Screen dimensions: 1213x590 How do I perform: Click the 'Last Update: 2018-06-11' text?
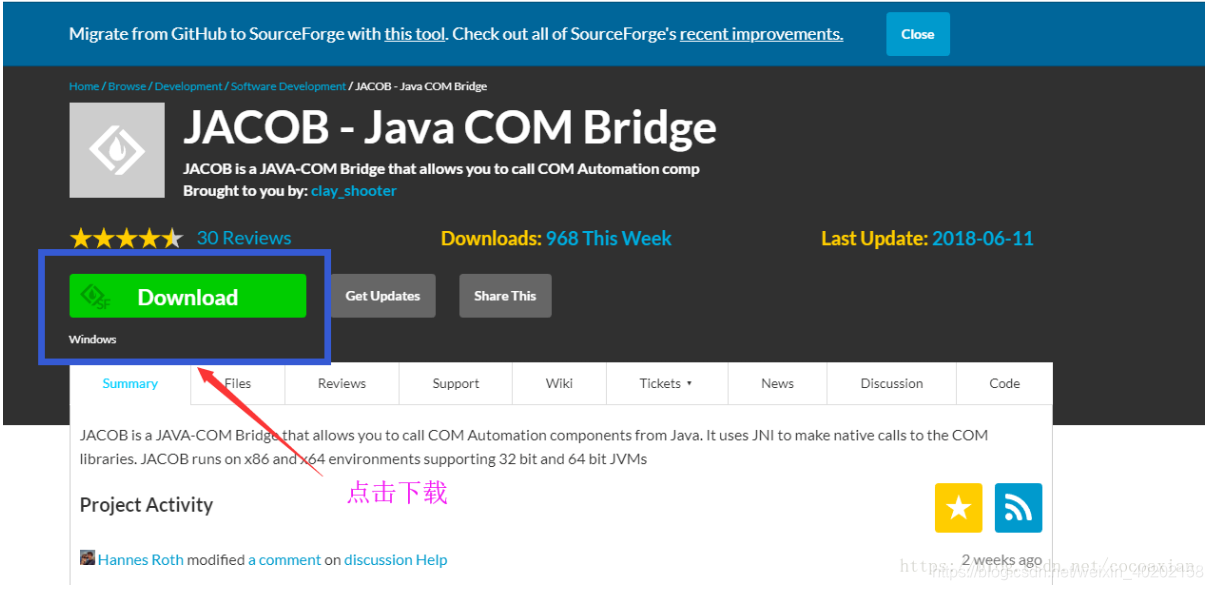pyautogui.click(x=927, y=238)
